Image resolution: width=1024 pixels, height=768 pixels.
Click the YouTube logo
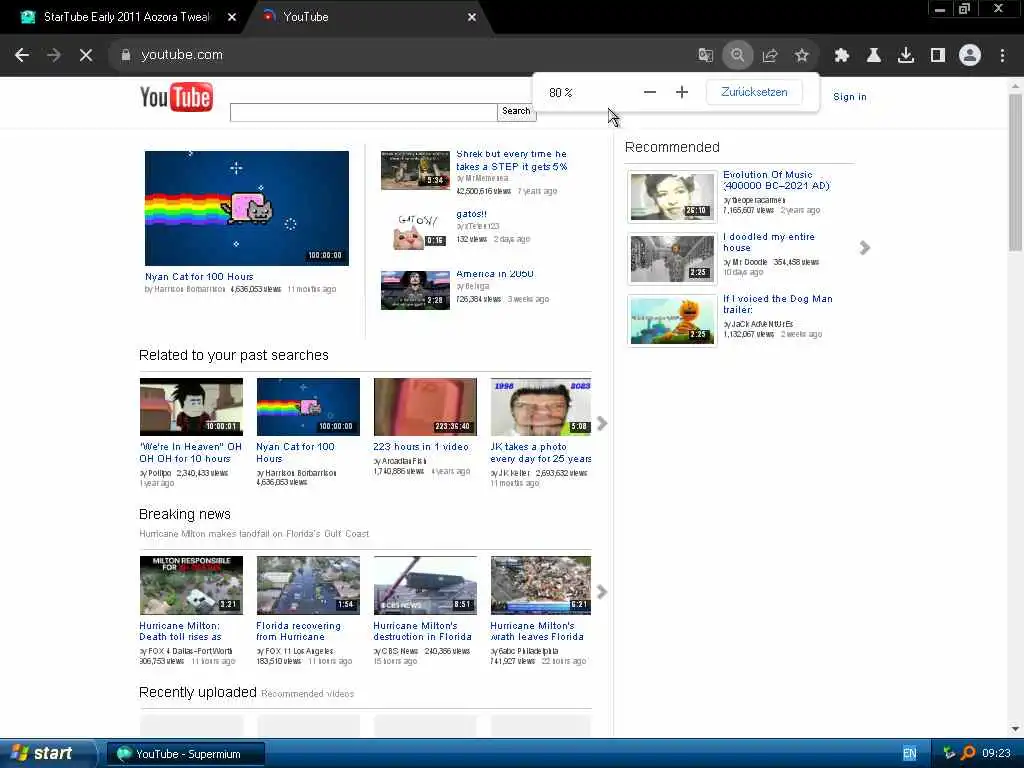pos(176,97)
